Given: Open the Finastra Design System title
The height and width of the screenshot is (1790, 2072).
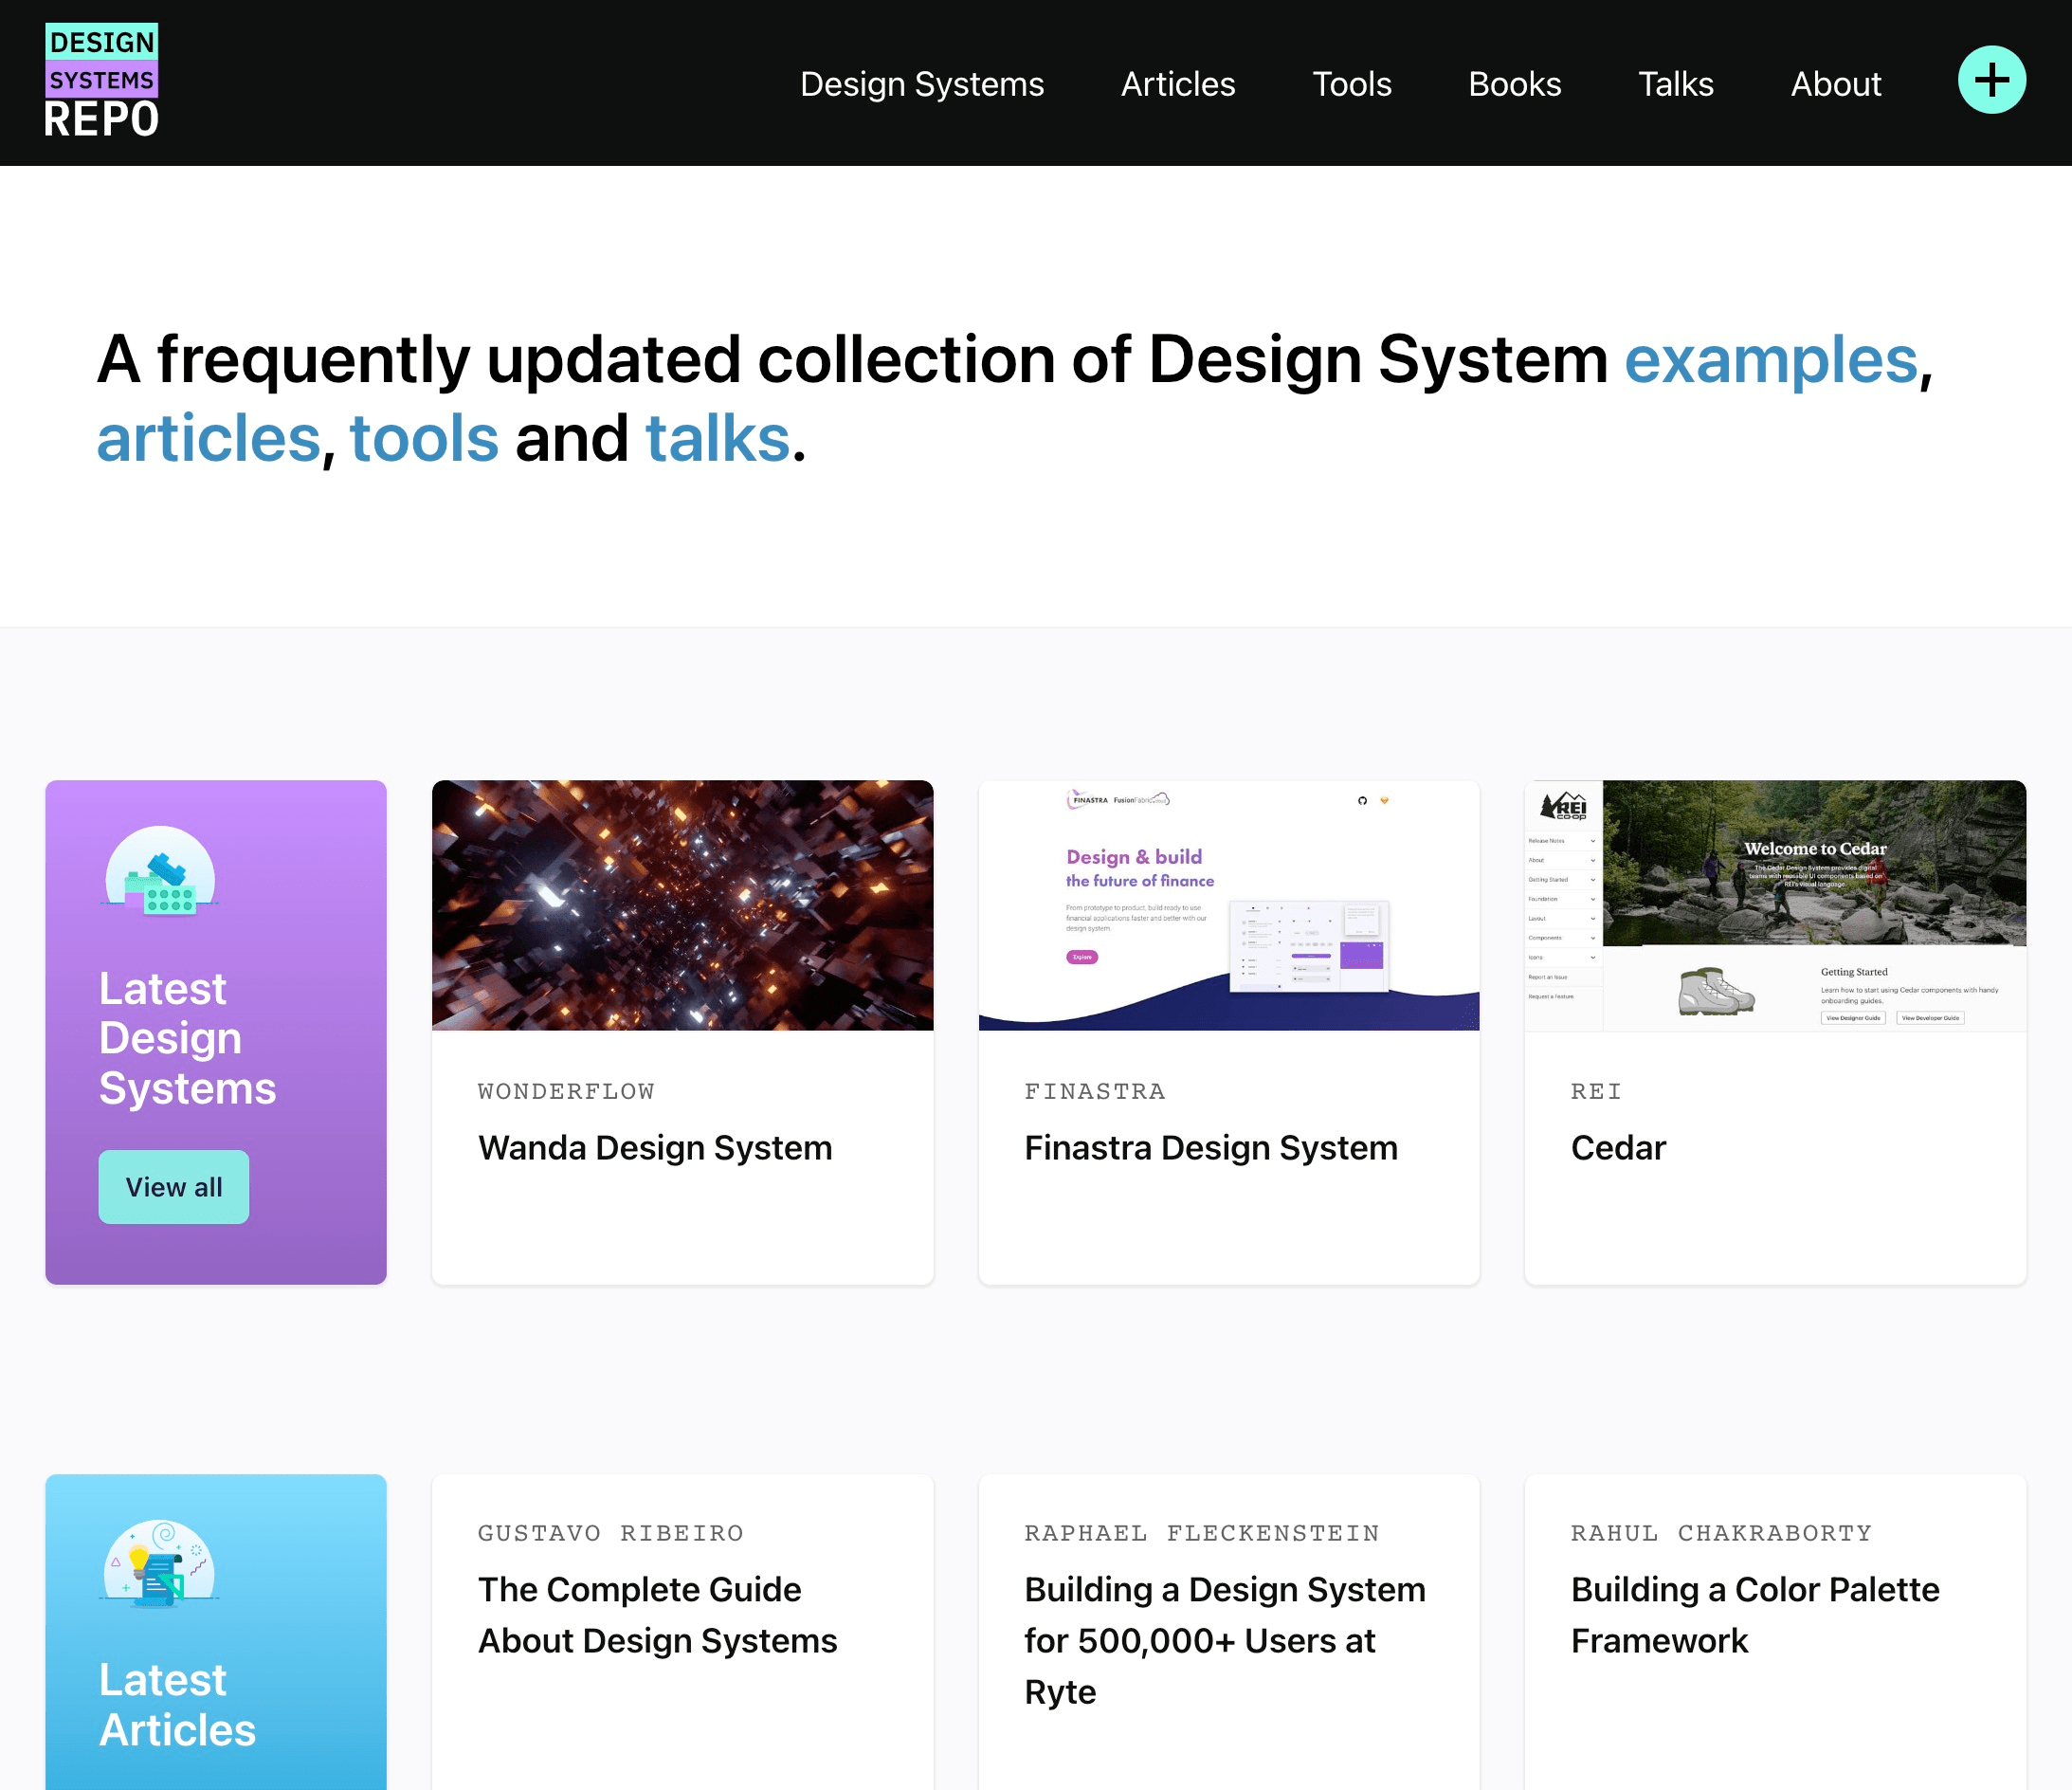Looking at the screenshot, I should pos(1211,1148).
